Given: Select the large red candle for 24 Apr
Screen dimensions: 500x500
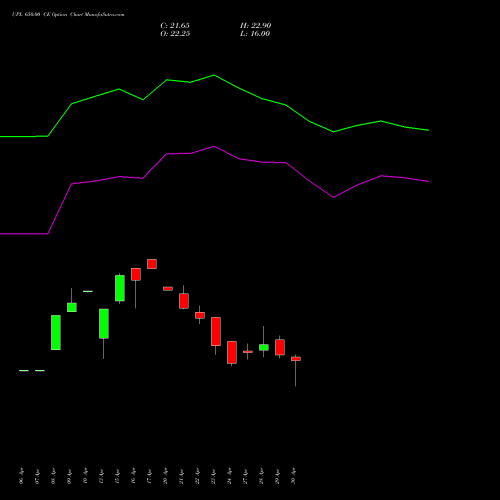Looking at the screenshot, I should (232, 352).
